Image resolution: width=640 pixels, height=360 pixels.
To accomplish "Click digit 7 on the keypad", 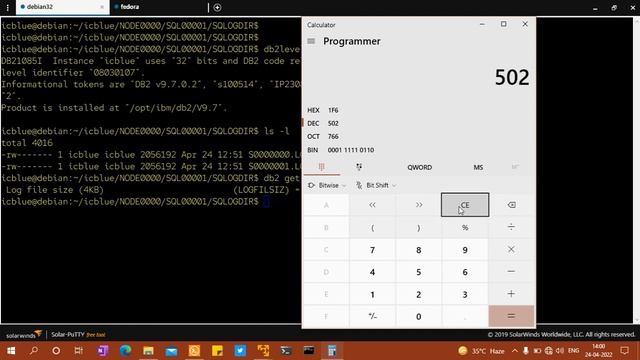I will click(x=372, y=249).
